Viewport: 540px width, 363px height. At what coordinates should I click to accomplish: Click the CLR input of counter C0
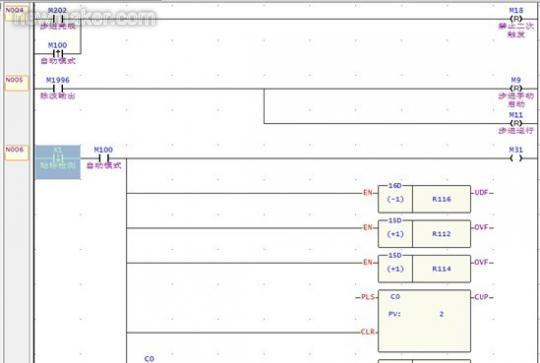[367, 332]
